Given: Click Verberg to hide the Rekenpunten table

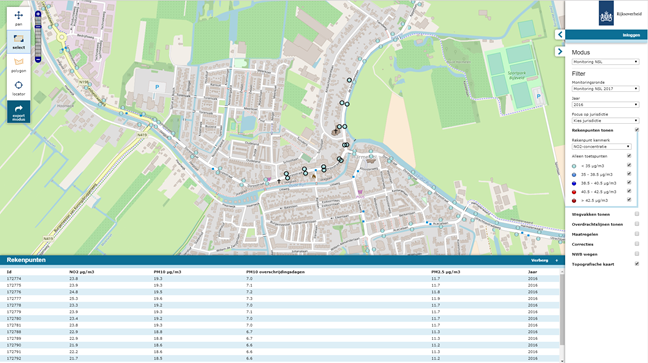Looking at the screenshot, I should 539,260.
